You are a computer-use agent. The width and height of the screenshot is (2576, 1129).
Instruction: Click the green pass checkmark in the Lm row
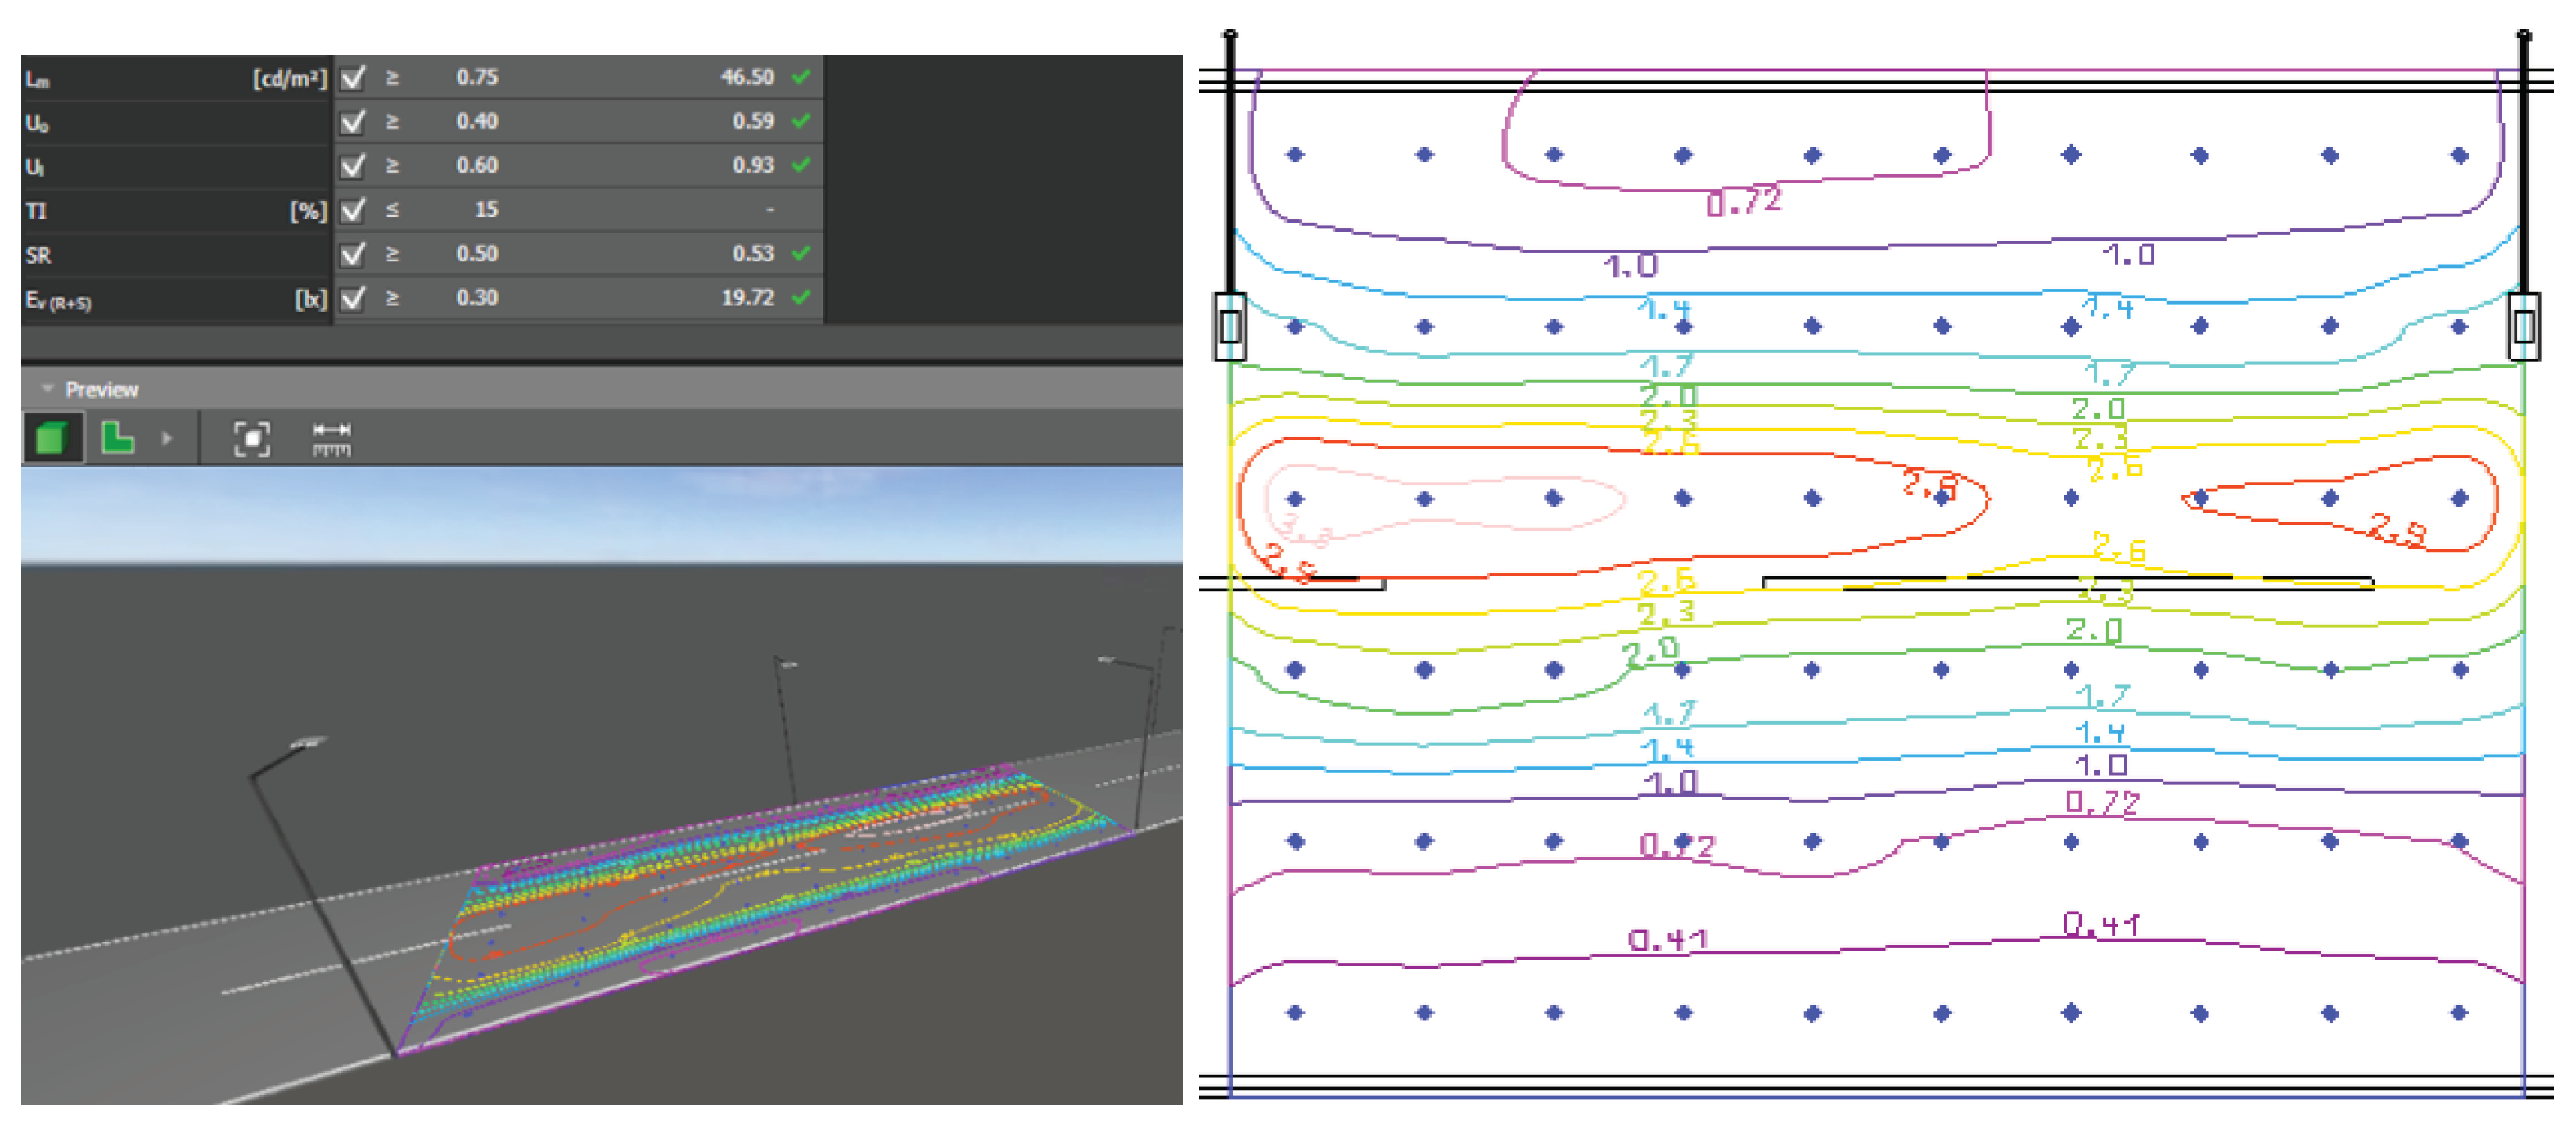tap(801, 77)
